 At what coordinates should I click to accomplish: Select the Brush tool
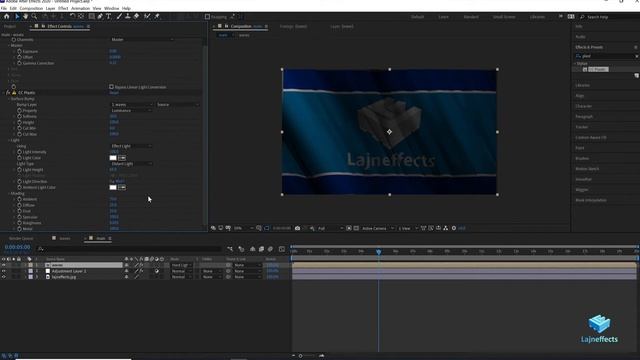click(x=119, y=16)
